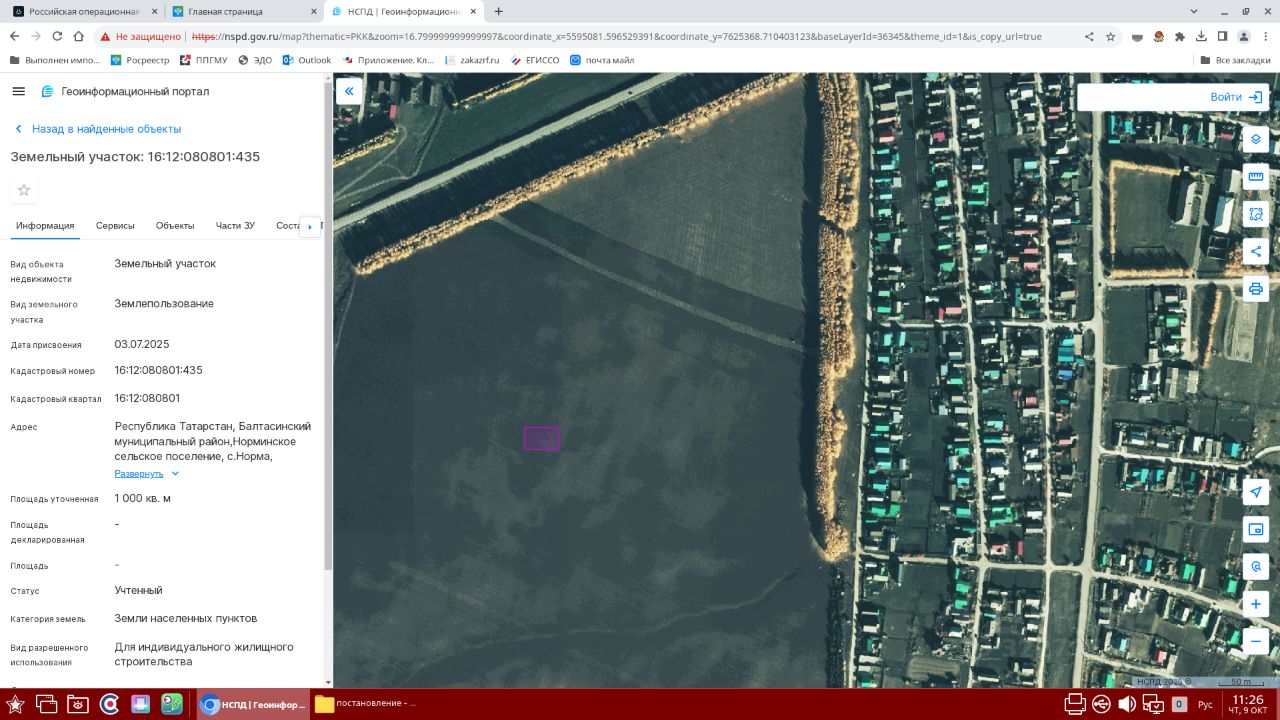
Task: Click area value 1 000 кв. м
Action: [x=142, y=498]
